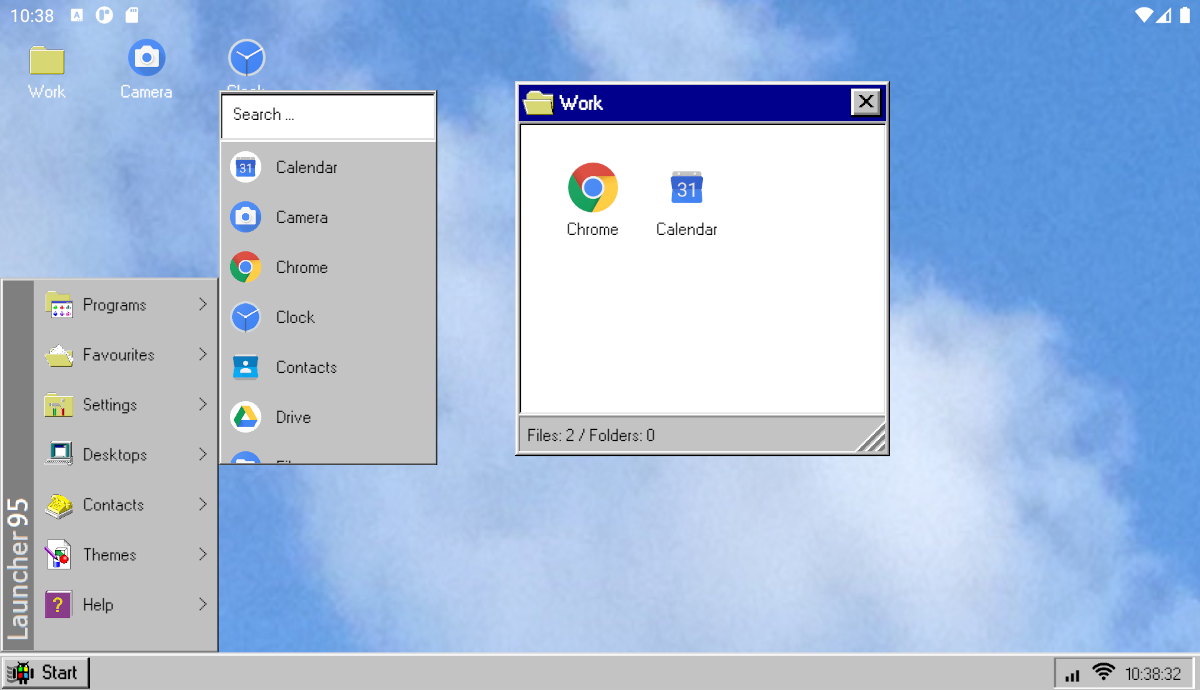Click the Drive icon in programs list
Image resolution: width=1200 pixels, height=690 pixels.
pos(246,417)
